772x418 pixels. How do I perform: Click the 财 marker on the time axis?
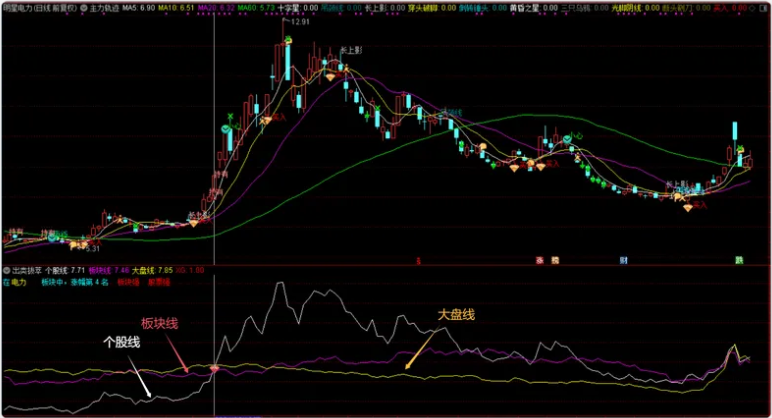tap(623, 259)
